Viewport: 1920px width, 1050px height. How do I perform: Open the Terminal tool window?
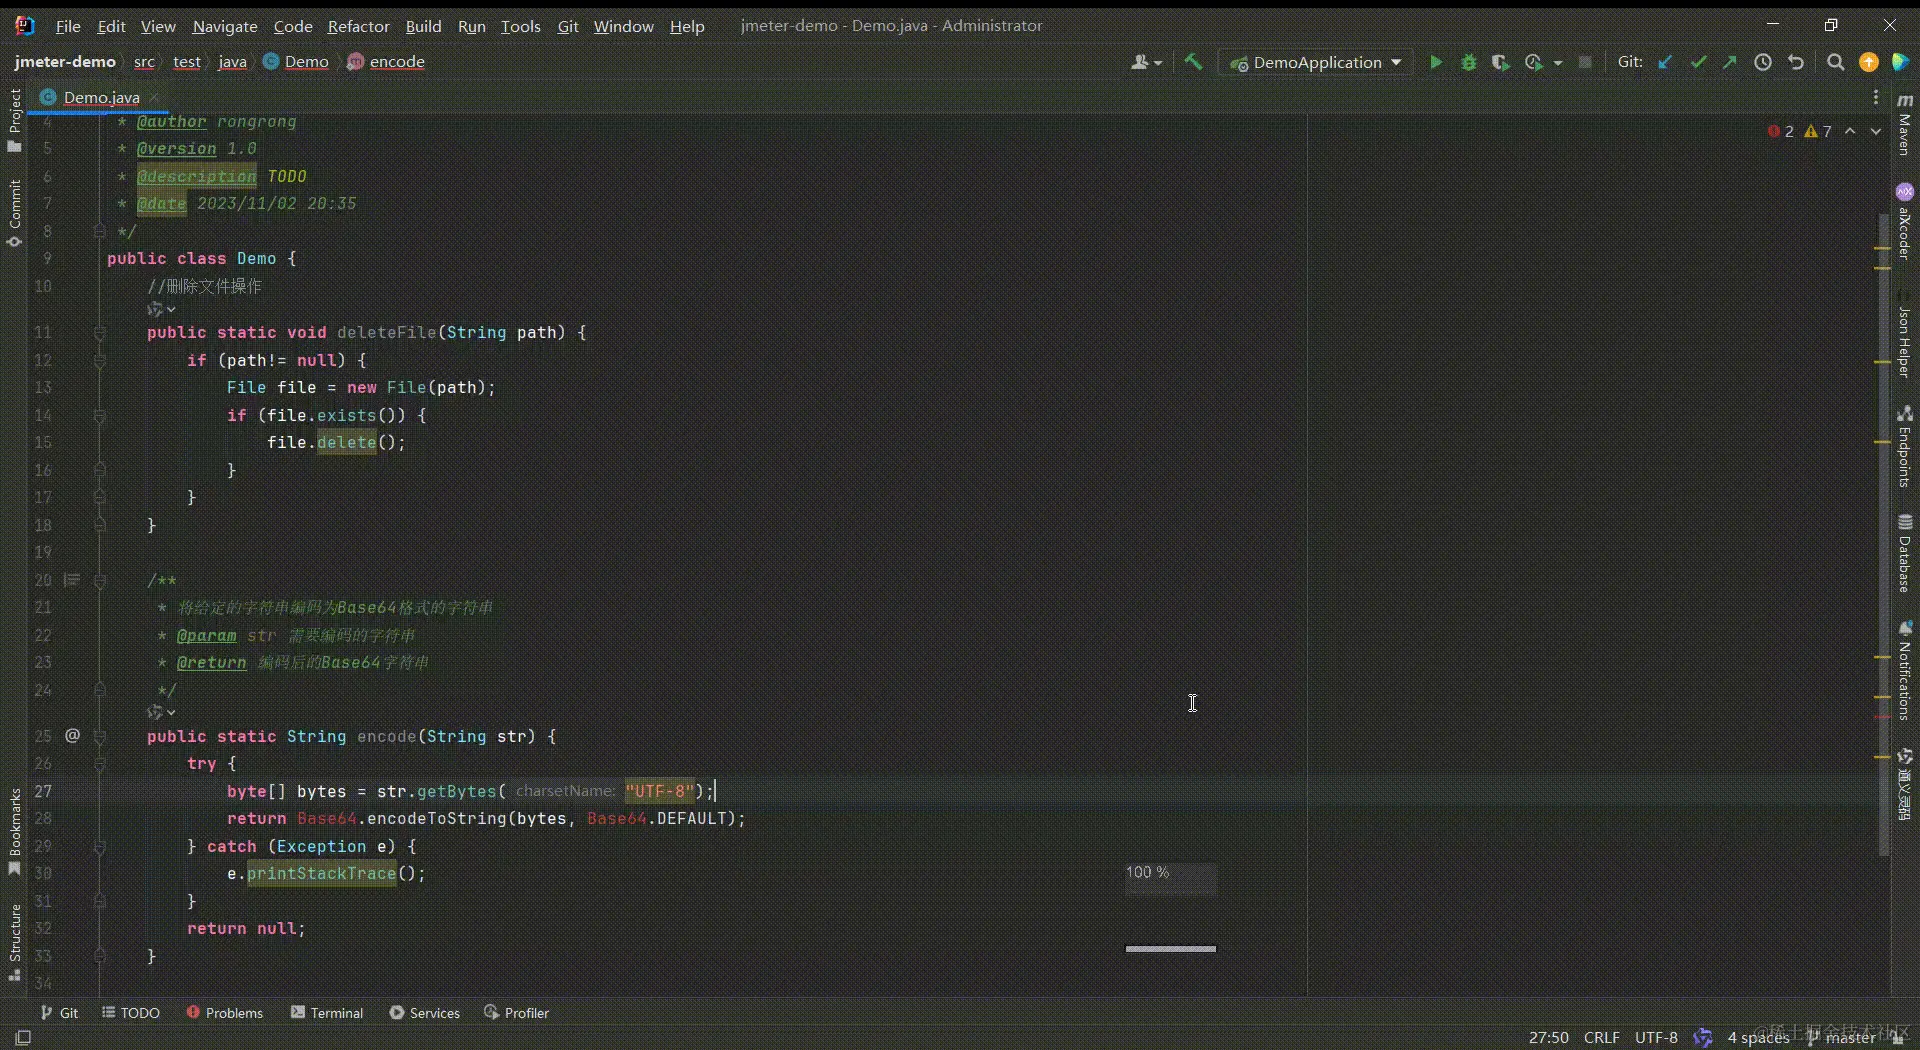(x=327, y=1013)
